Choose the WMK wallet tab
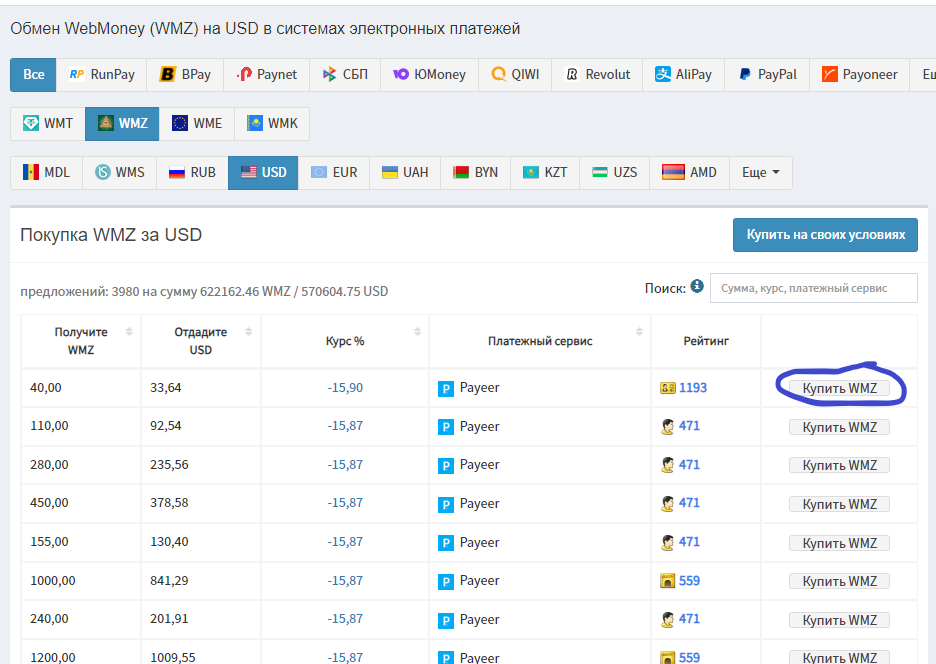This screenshot has width=936, height=664. point(272,124)
